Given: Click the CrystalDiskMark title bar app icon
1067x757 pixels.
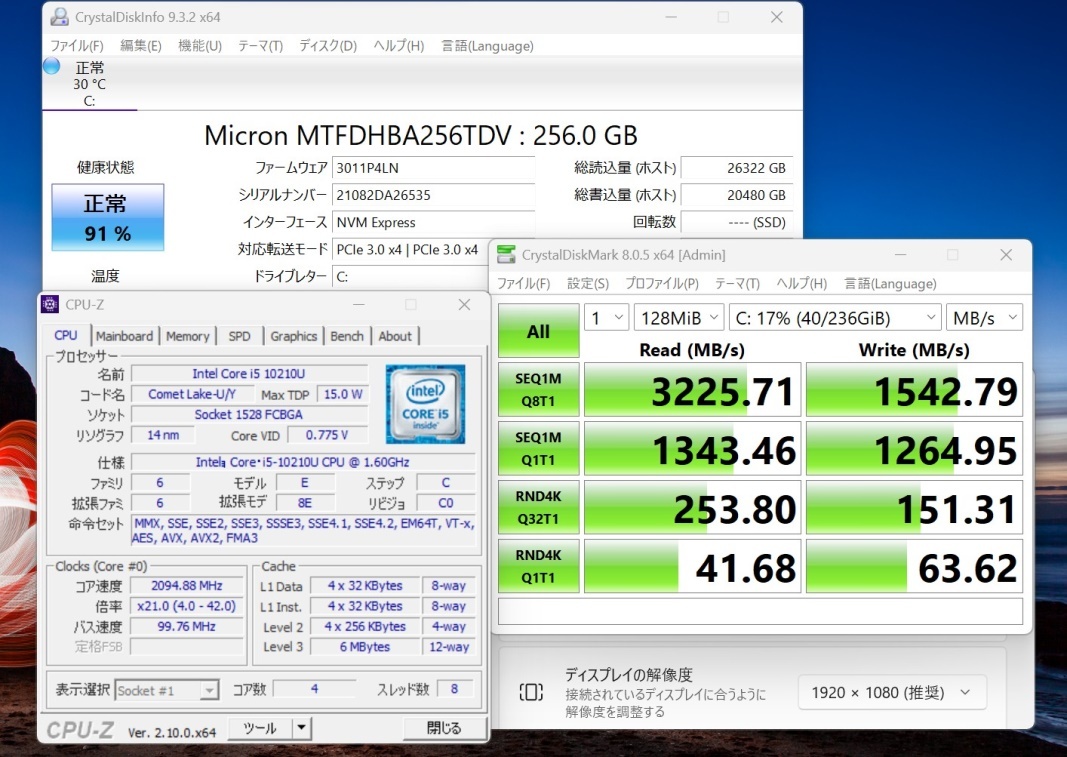Looking at the screenshot, I should pyautogui.click(x=508, y=255).
